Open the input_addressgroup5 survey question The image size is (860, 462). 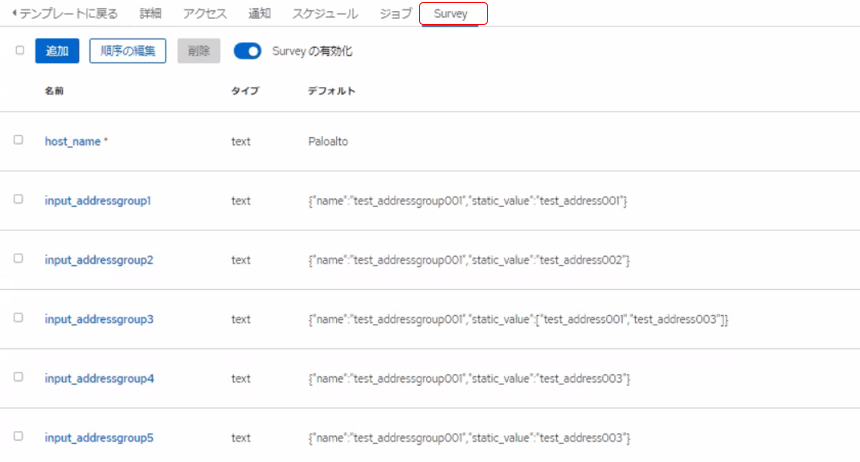(98, 437)
